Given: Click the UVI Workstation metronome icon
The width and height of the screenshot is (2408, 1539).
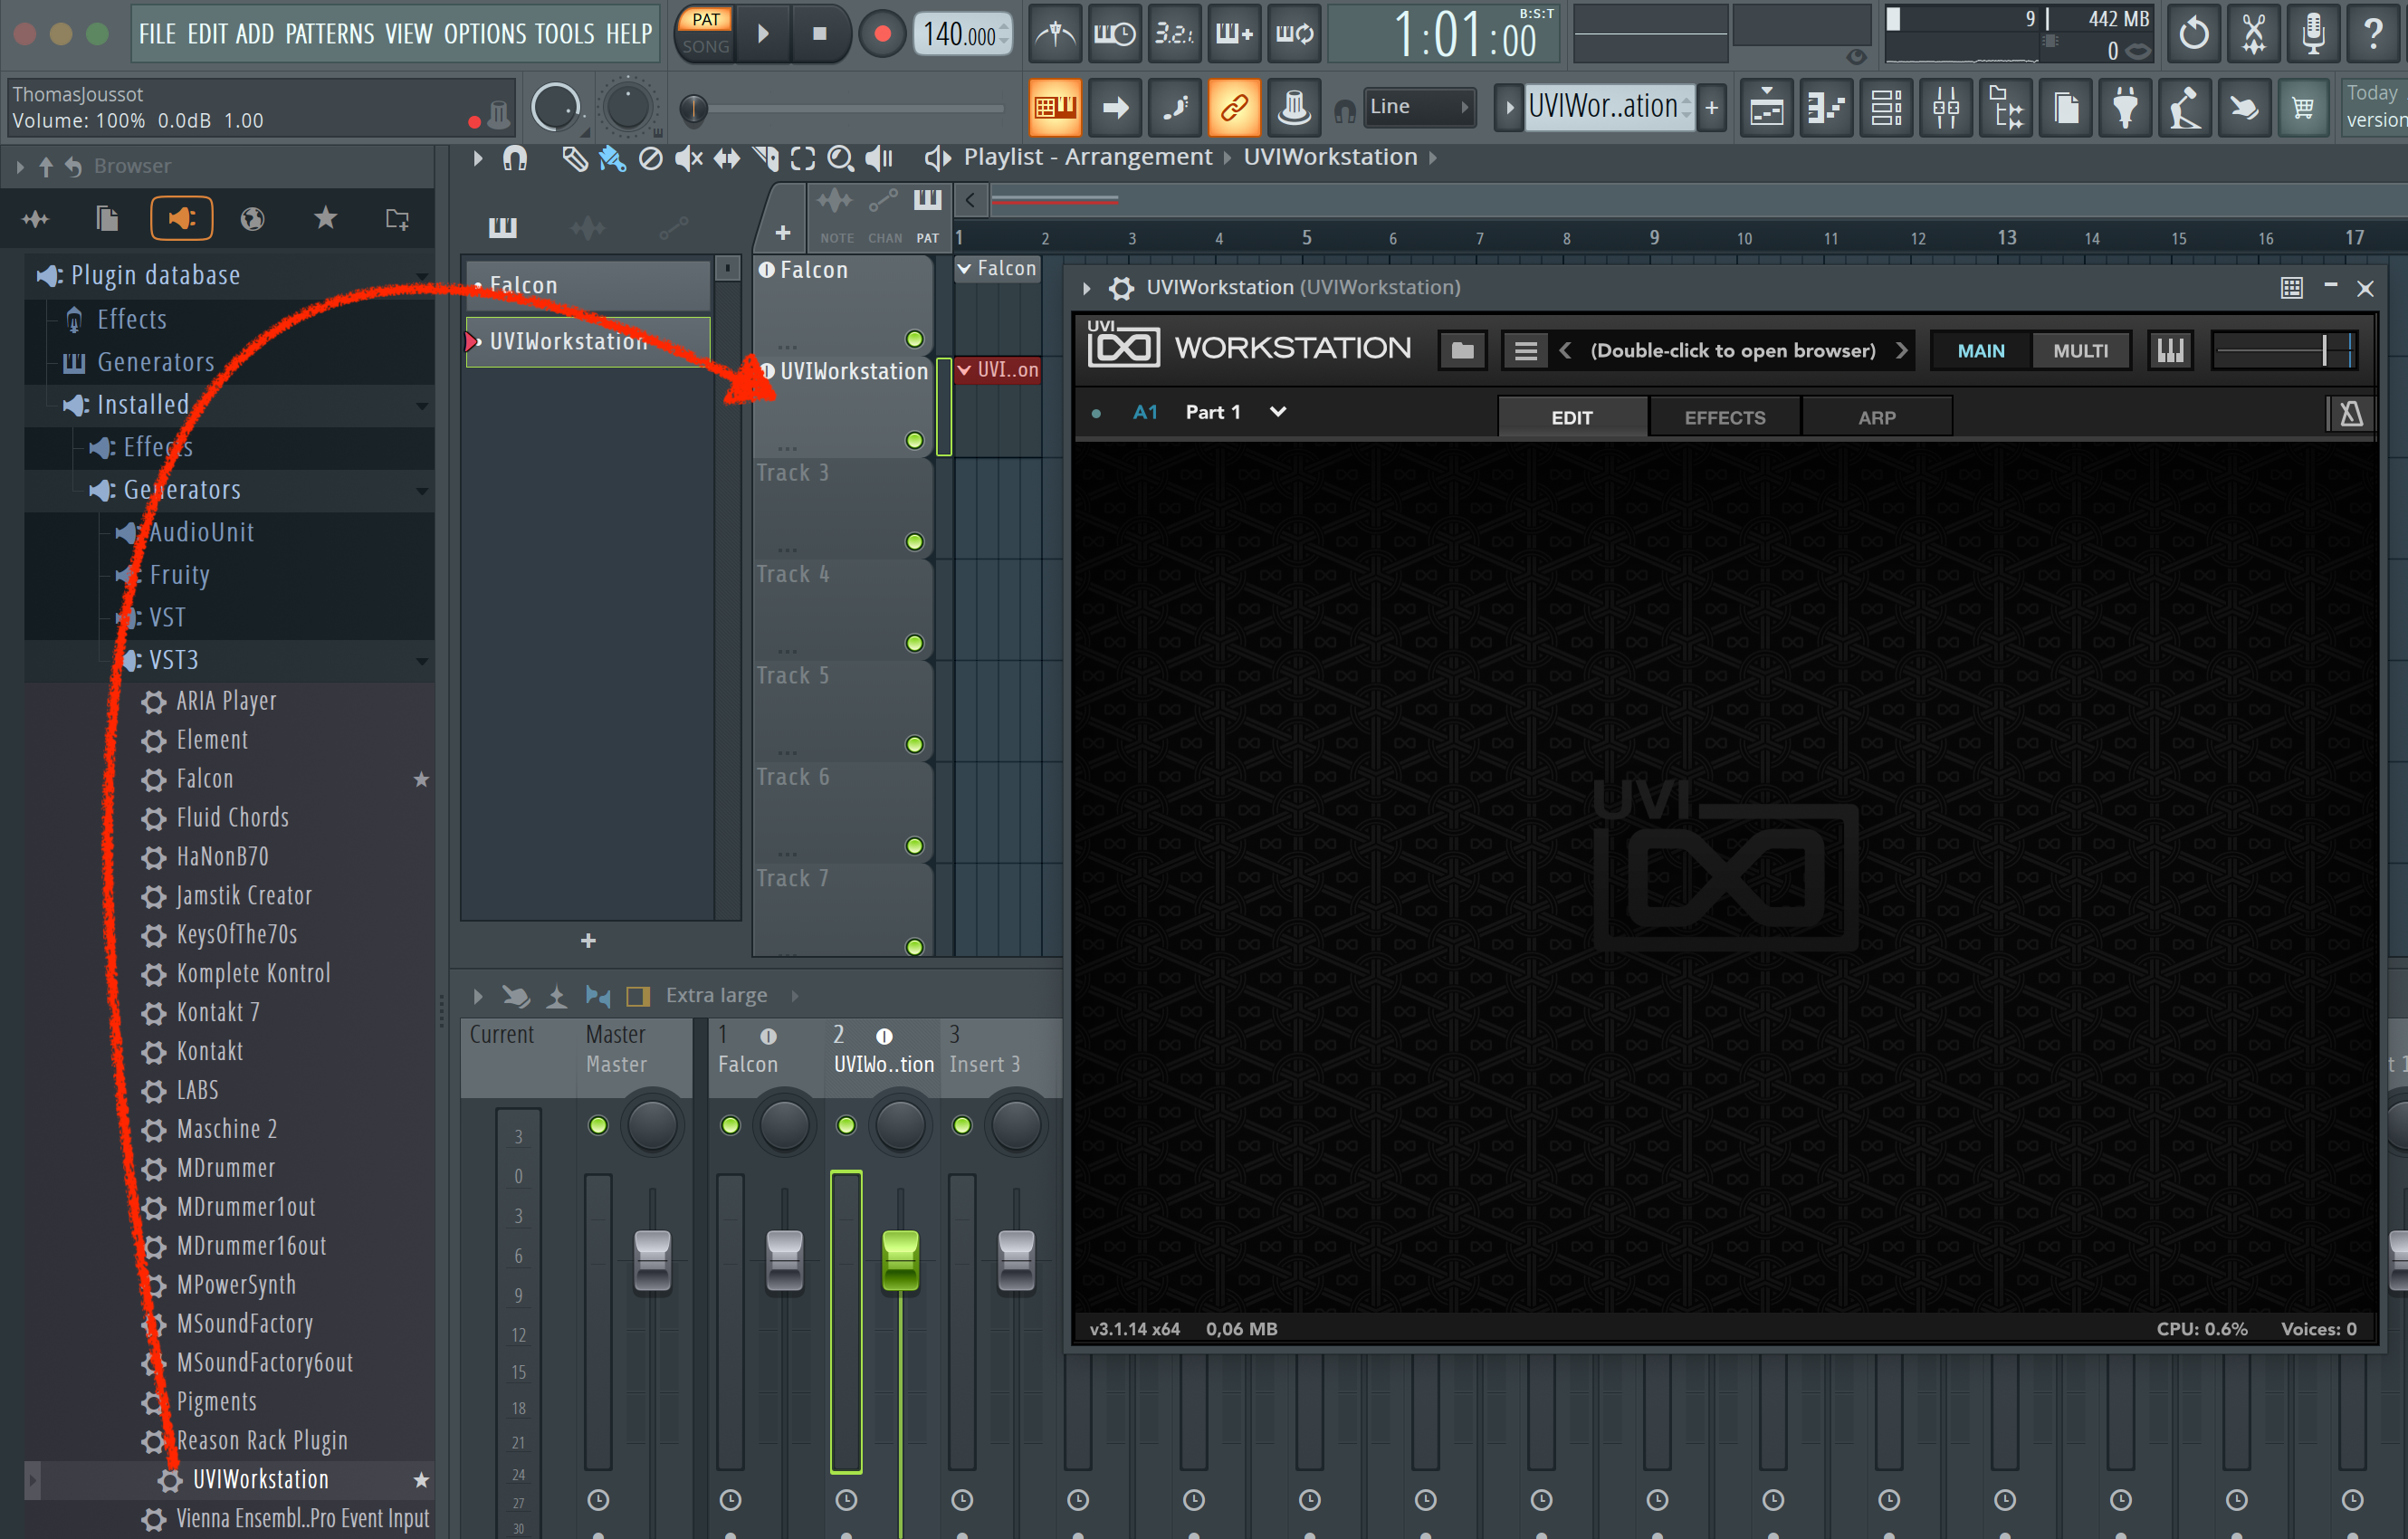Looking at the screenshot, I should tap(2350, 413).
